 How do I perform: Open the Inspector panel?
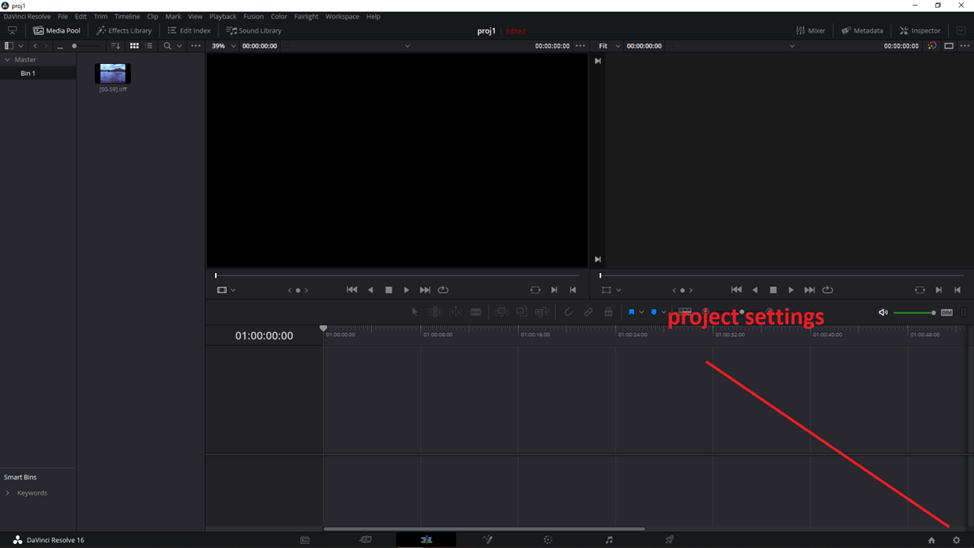coord(920,30)
